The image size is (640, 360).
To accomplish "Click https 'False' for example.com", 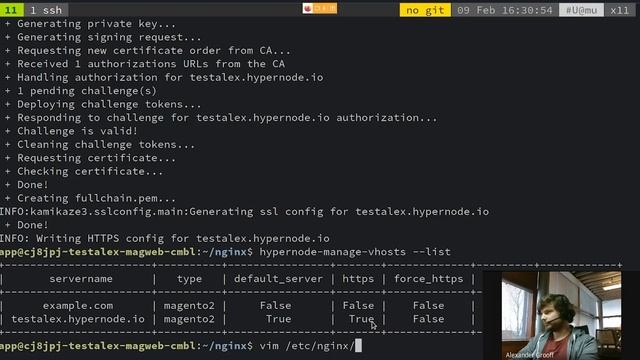I will 358,306.
